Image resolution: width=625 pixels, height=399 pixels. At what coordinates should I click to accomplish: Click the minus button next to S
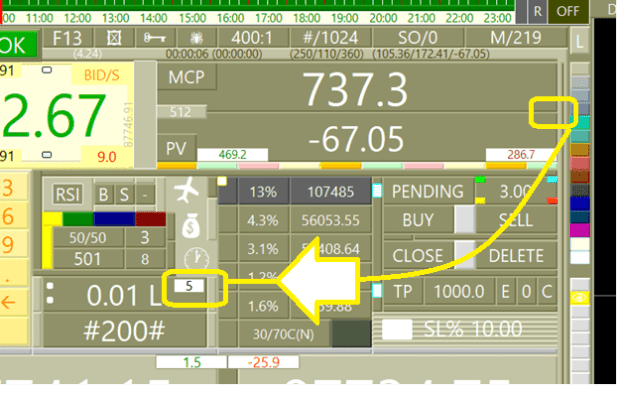[145, 195]
